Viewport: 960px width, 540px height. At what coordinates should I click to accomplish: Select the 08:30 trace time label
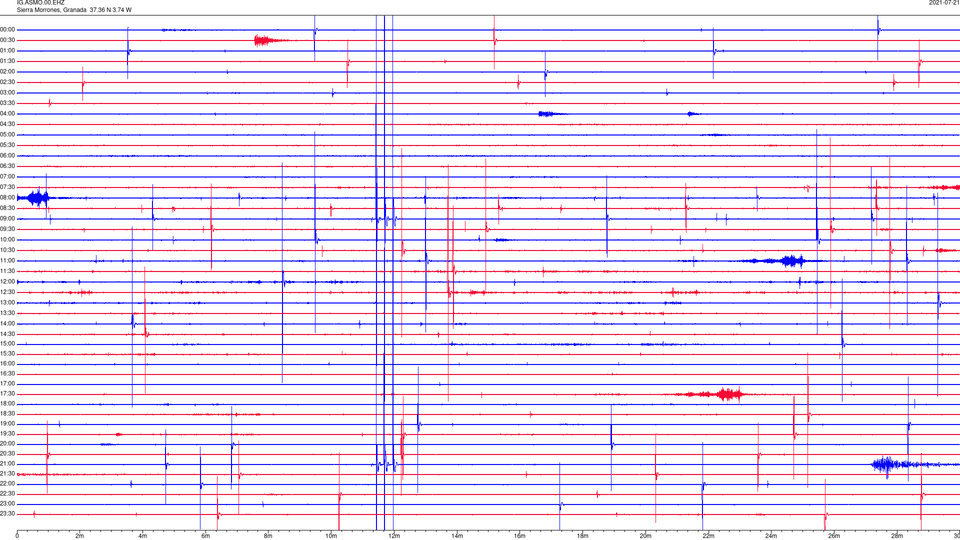(8, 208)
